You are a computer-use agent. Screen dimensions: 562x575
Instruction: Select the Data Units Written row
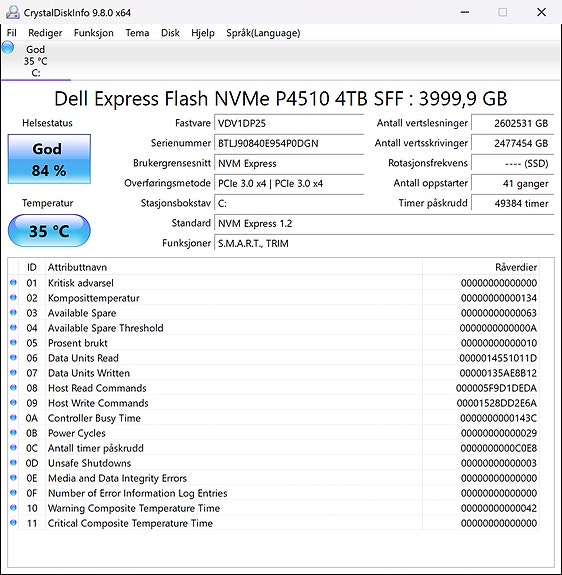click(273, 373)
